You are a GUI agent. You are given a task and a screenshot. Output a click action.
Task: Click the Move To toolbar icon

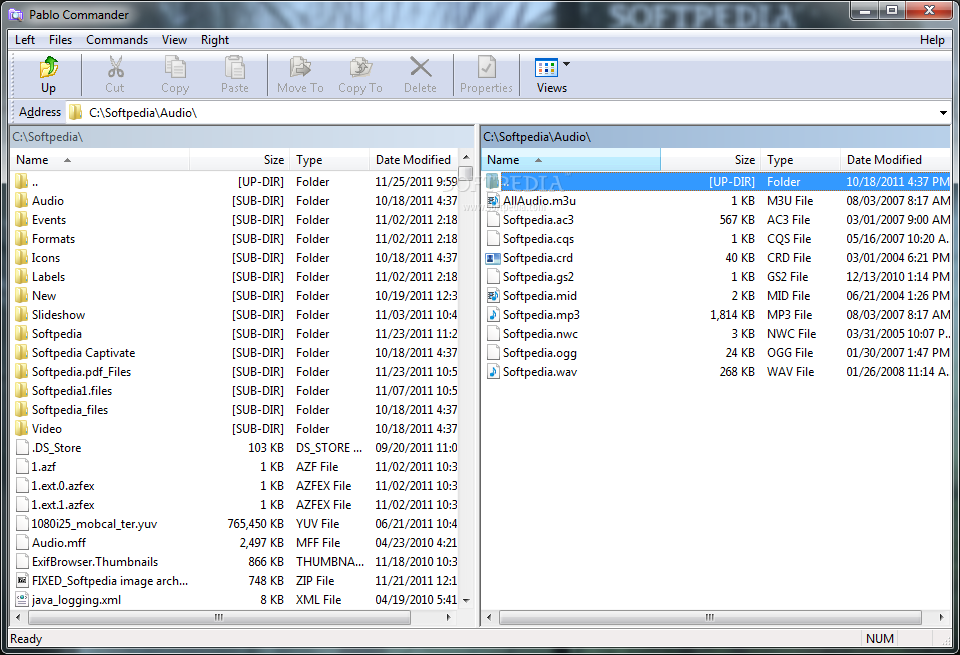[300, 67]
